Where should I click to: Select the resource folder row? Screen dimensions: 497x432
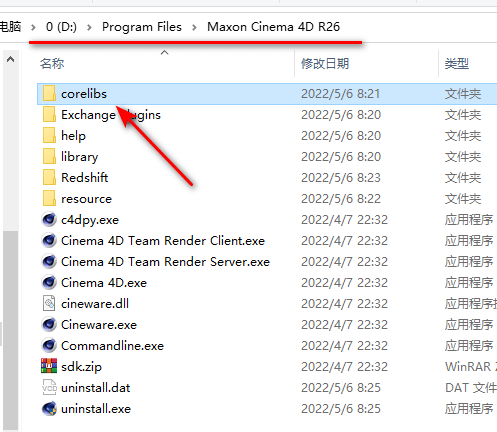pos(267,199)
